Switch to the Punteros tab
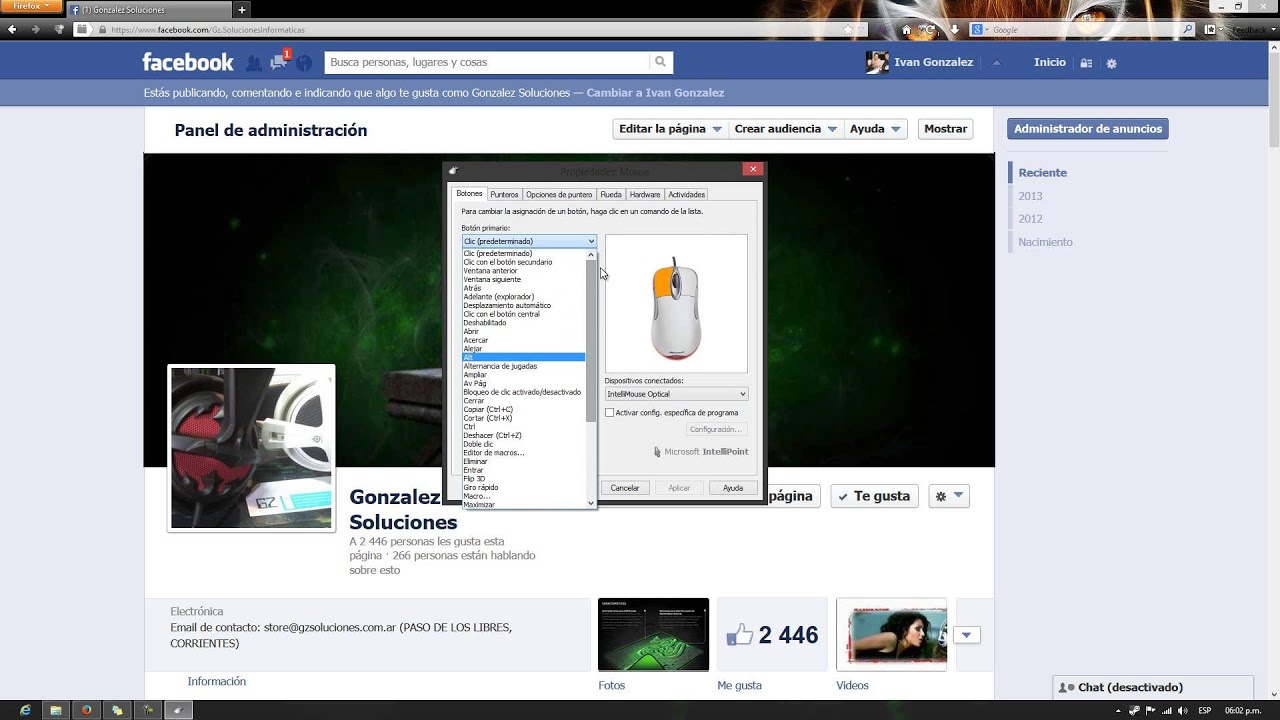This screenshot has width=1280, height=720. (x=504, y=194)
